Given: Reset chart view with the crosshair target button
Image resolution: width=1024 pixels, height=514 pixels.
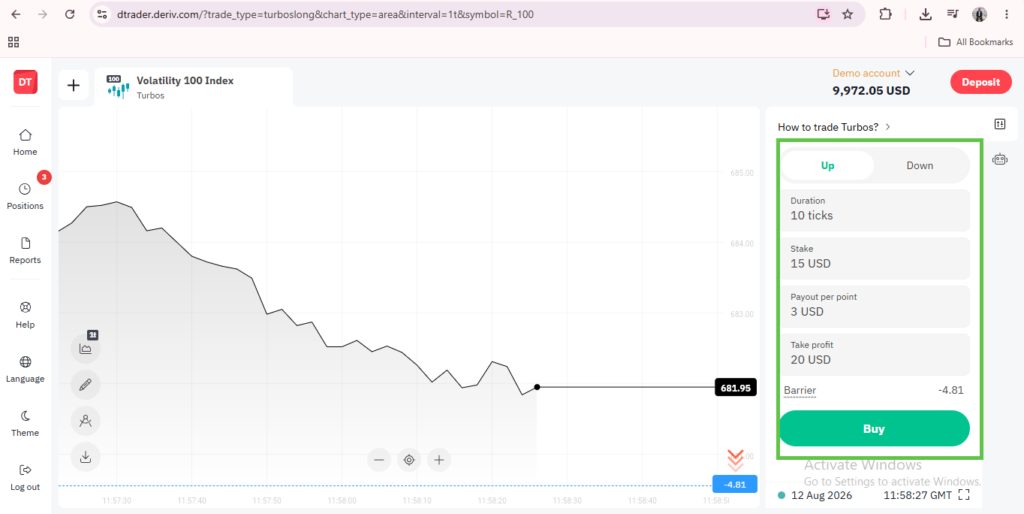Looking at the screenshot, I should tap(409, 460).
